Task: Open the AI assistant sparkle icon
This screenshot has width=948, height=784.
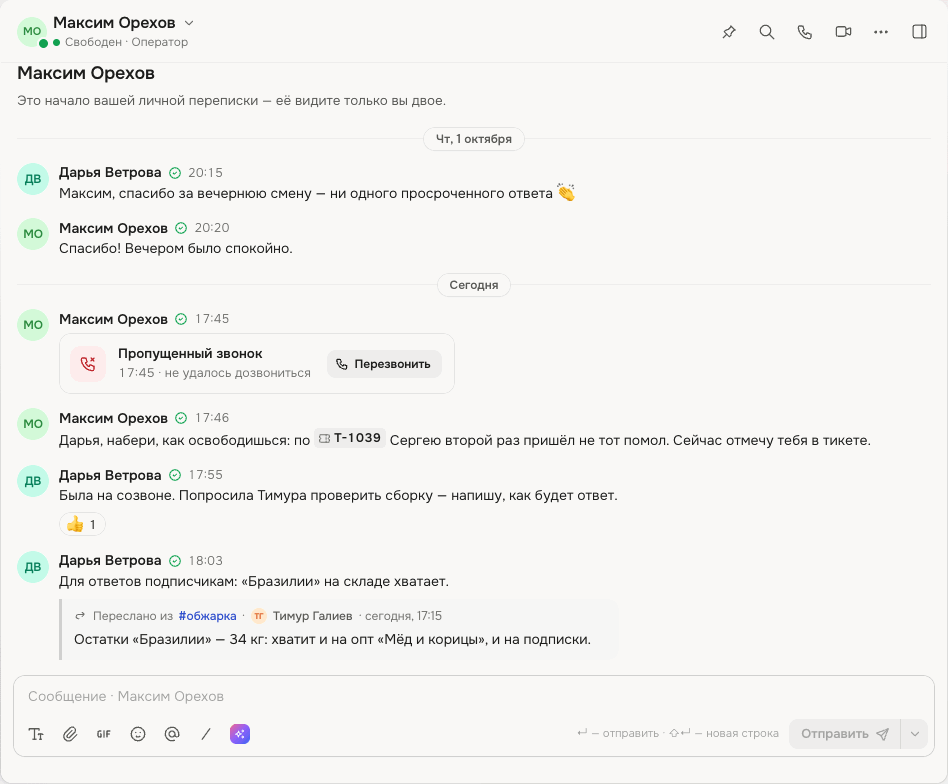Action: pyautogui.click(x=240, y=734)
